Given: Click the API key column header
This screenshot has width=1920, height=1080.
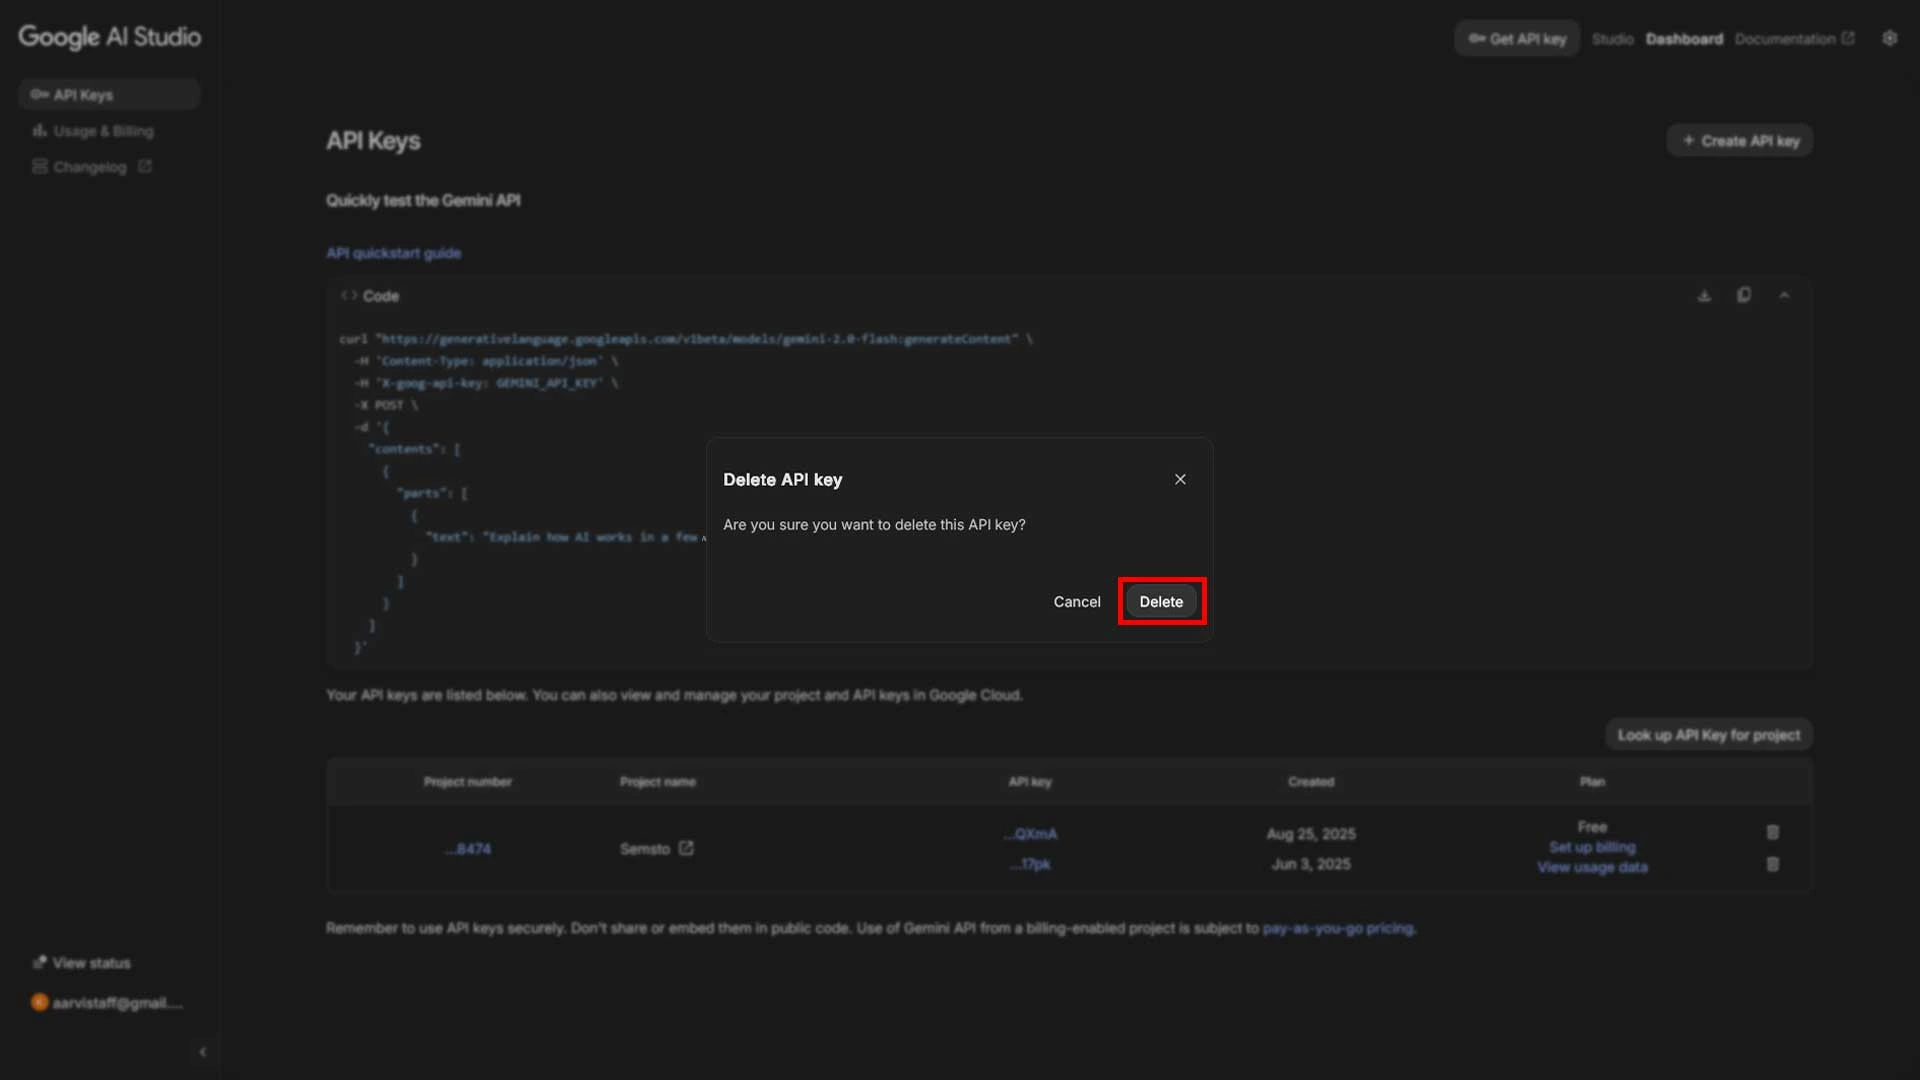Looking at the screenshot, I should click(x=1030, y=781).
